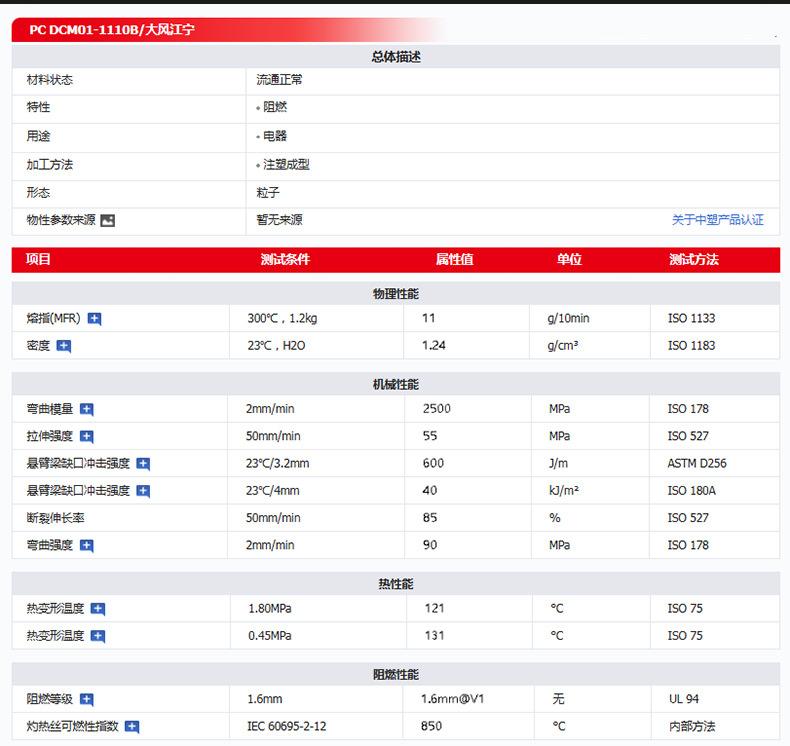This screenshot has width=790, height=746.
Task: Select the PC DCM01-1110B/大风江宁 title tab
Action: click(112, 30)
